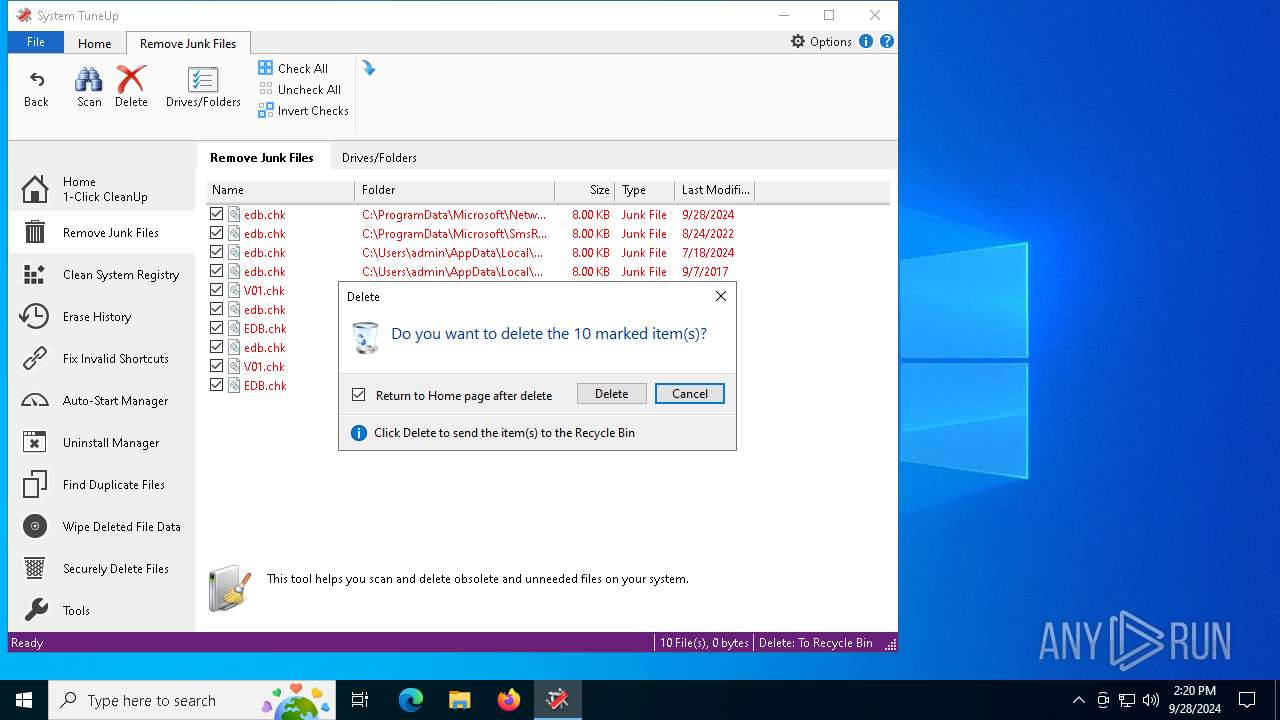Show hidden tray icons chevron
Viewport: 1280px width, 720px height.
(1078, 700)
